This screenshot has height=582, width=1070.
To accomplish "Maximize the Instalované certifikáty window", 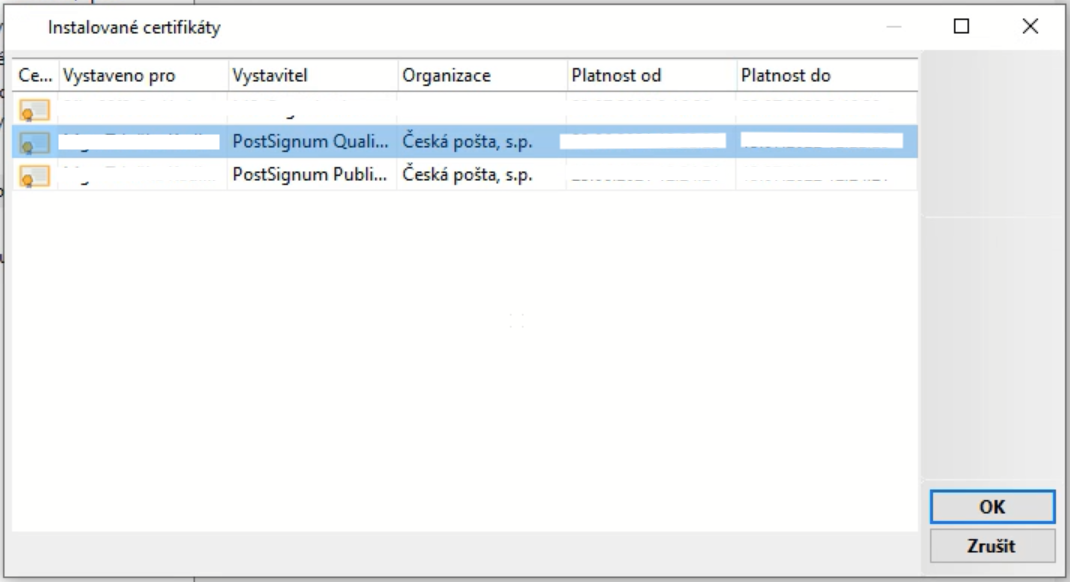I will tap(961, 27).
